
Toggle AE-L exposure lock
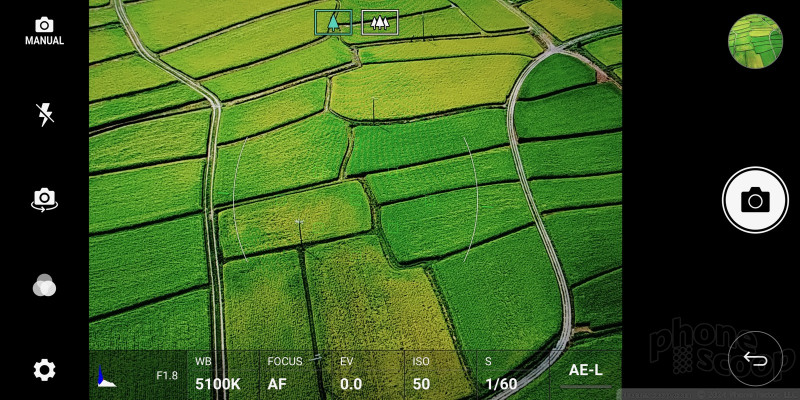pyautogui.click(x=586, y=374)
